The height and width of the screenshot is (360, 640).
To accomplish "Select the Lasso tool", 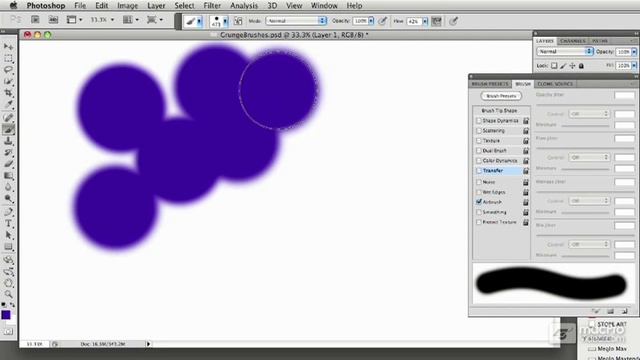I will pyautogui.click(x=8, y=70).
